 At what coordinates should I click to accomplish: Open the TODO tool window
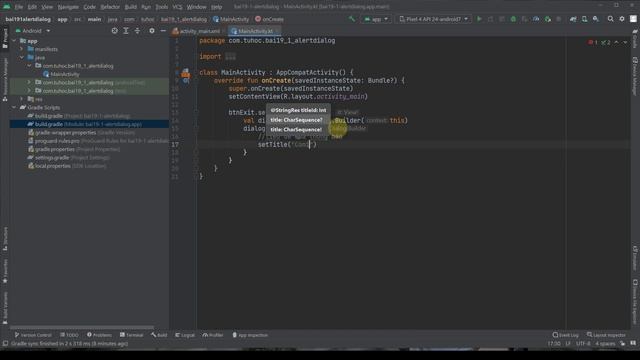pyautogui.click(x=69, y=335)
